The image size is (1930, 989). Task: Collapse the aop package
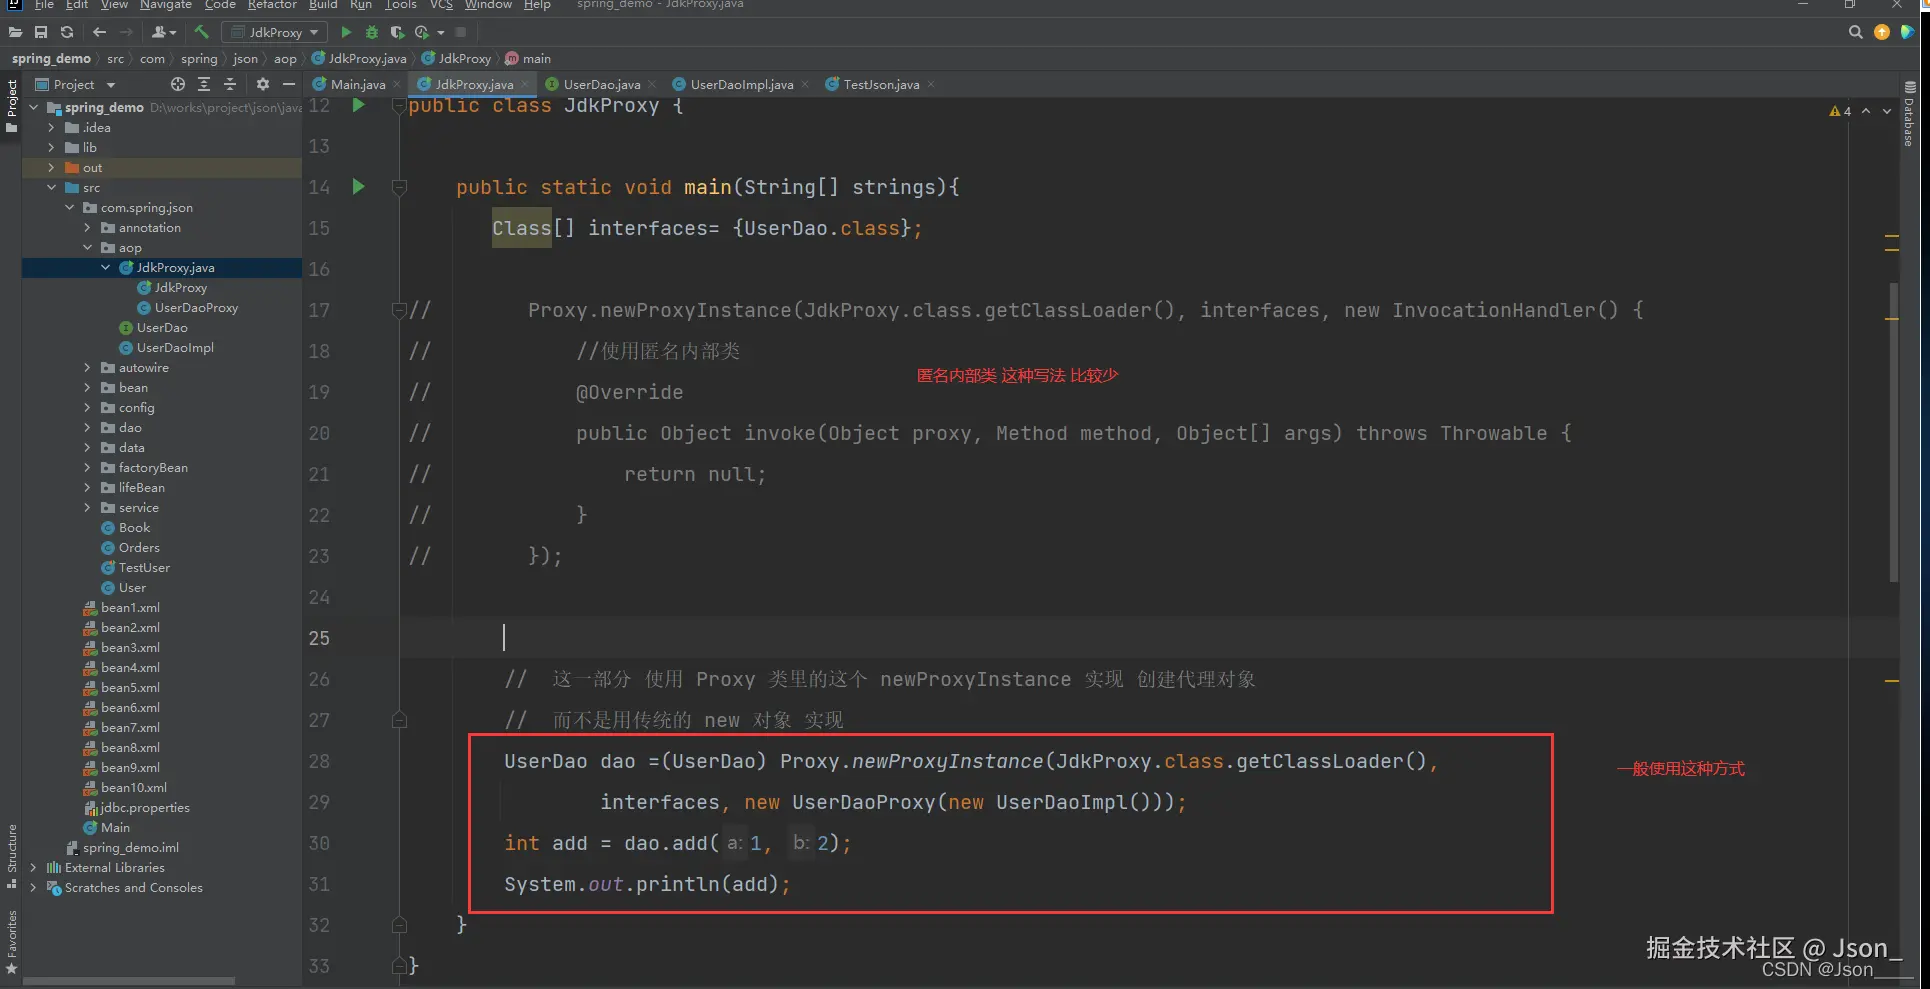(x=87, y=247)
